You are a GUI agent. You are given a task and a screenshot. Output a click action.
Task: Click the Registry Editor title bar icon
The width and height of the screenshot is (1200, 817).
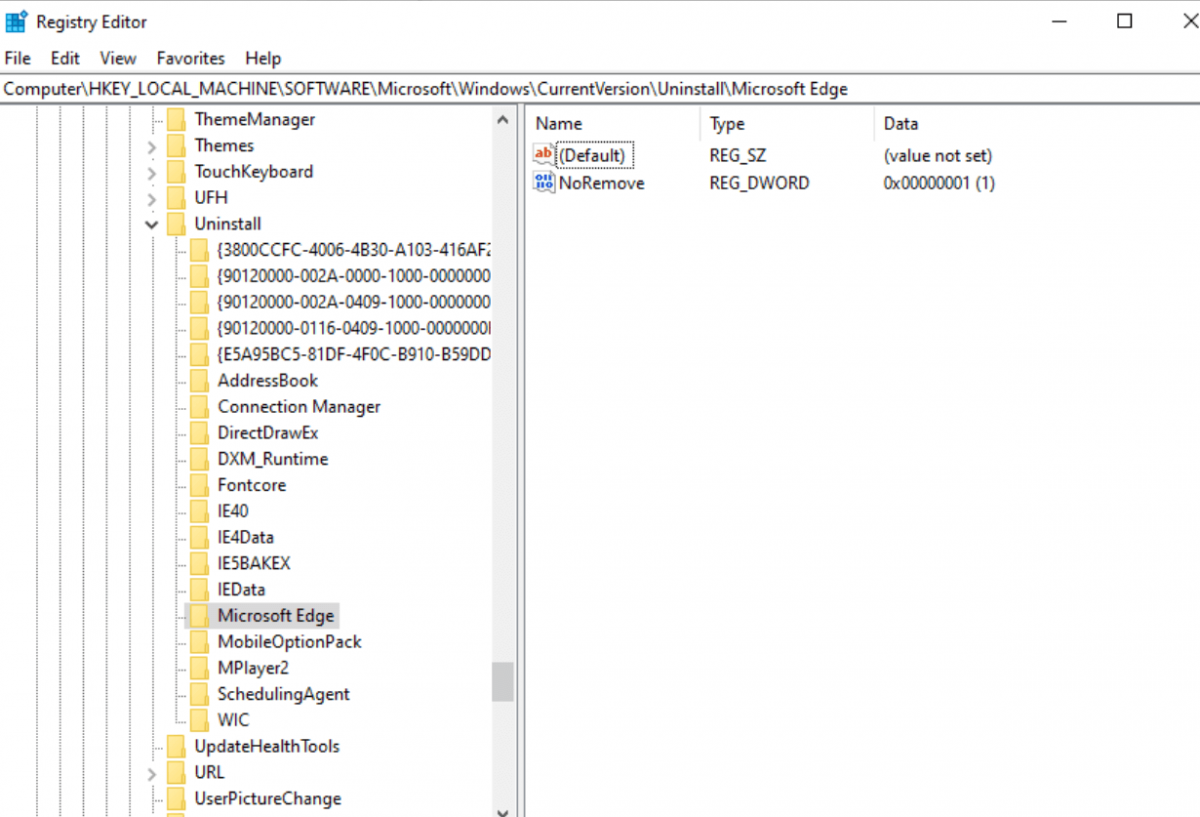[15, 20]
